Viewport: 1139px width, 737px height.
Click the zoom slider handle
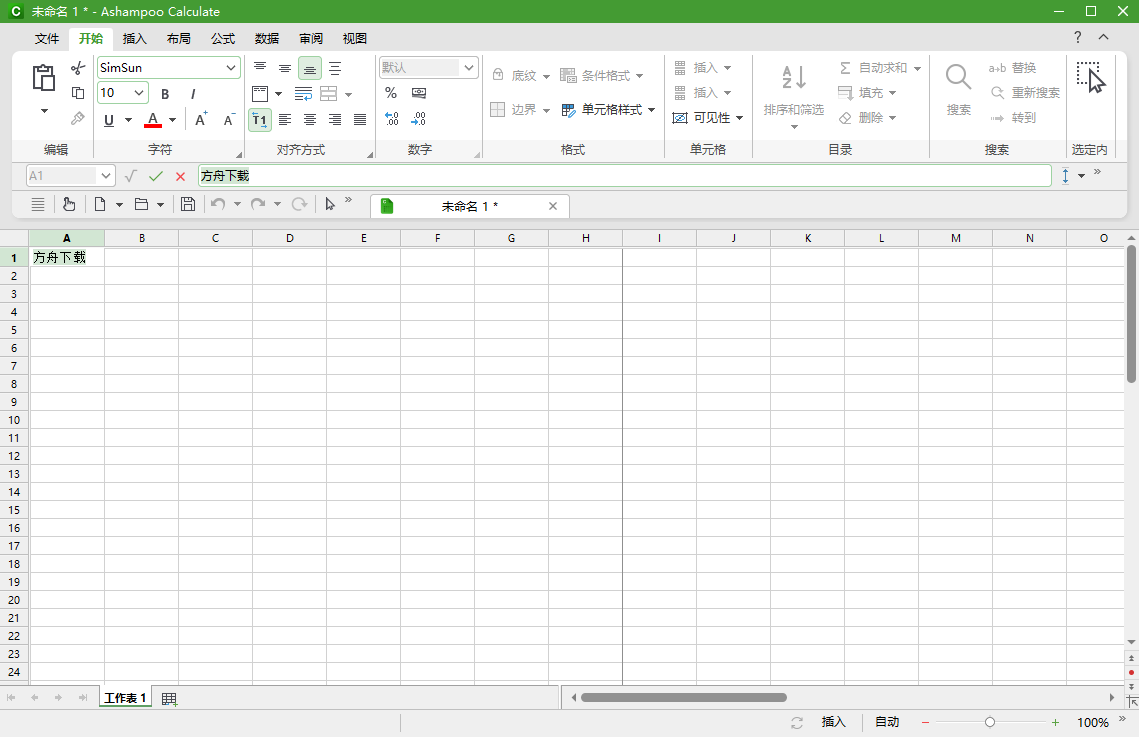click(x=989, y=722)
